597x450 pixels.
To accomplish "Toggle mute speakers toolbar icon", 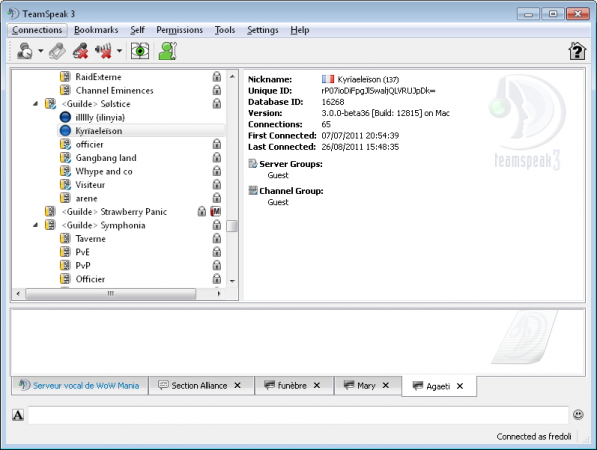I will pyautogui.click(x=104, y=51).
